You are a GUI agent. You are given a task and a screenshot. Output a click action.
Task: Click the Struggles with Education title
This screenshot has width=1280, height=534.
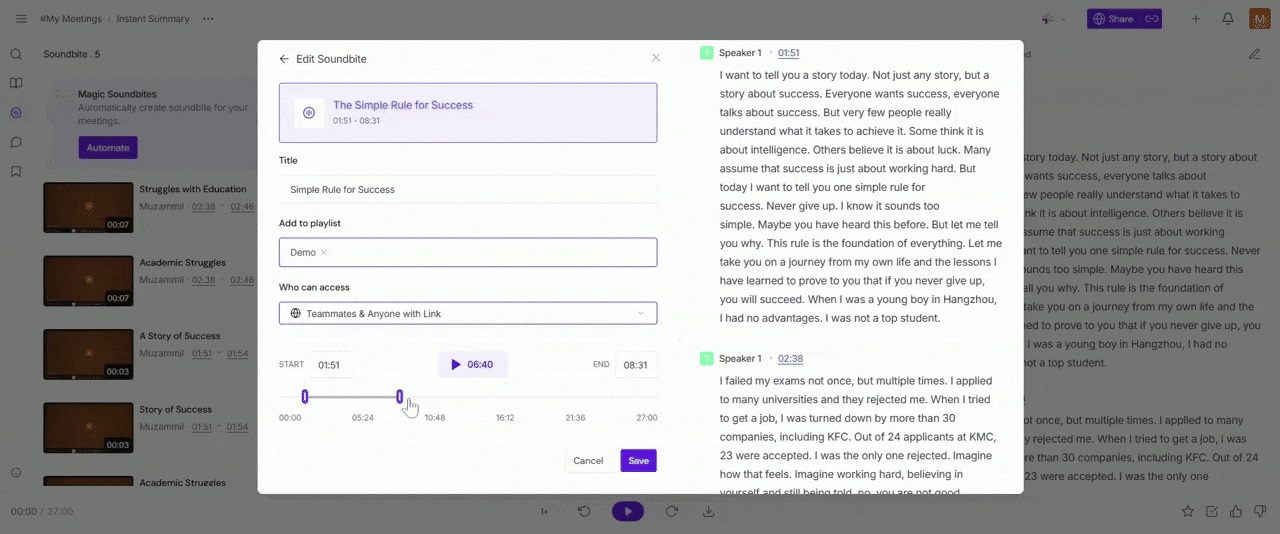click(193, 189)
